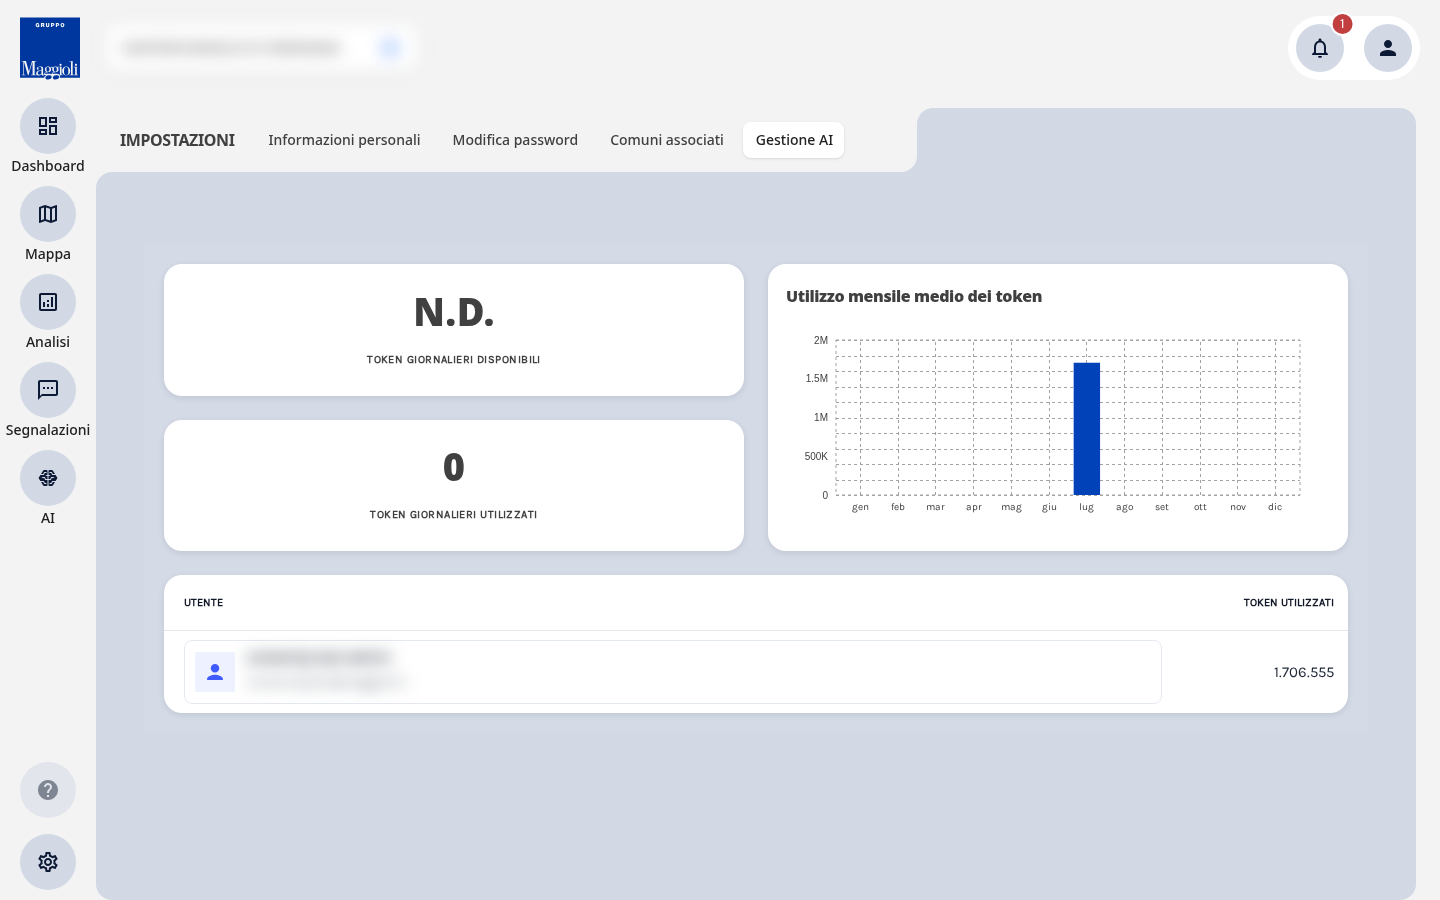1440x900 pixels.
Task: Click the 1.706.555 token value
Action: tap(1304, 672)
